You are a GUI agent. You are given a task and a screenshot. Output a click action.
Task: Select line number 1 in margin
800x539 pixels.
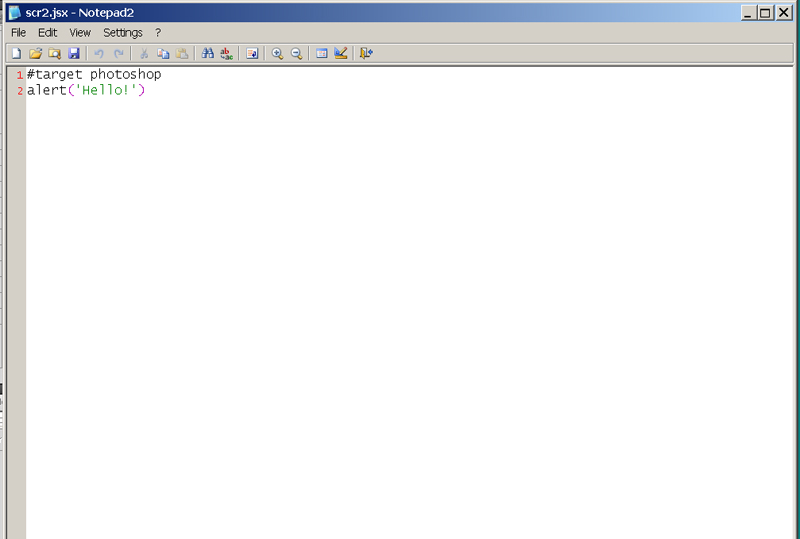click(x=20, y=75)
